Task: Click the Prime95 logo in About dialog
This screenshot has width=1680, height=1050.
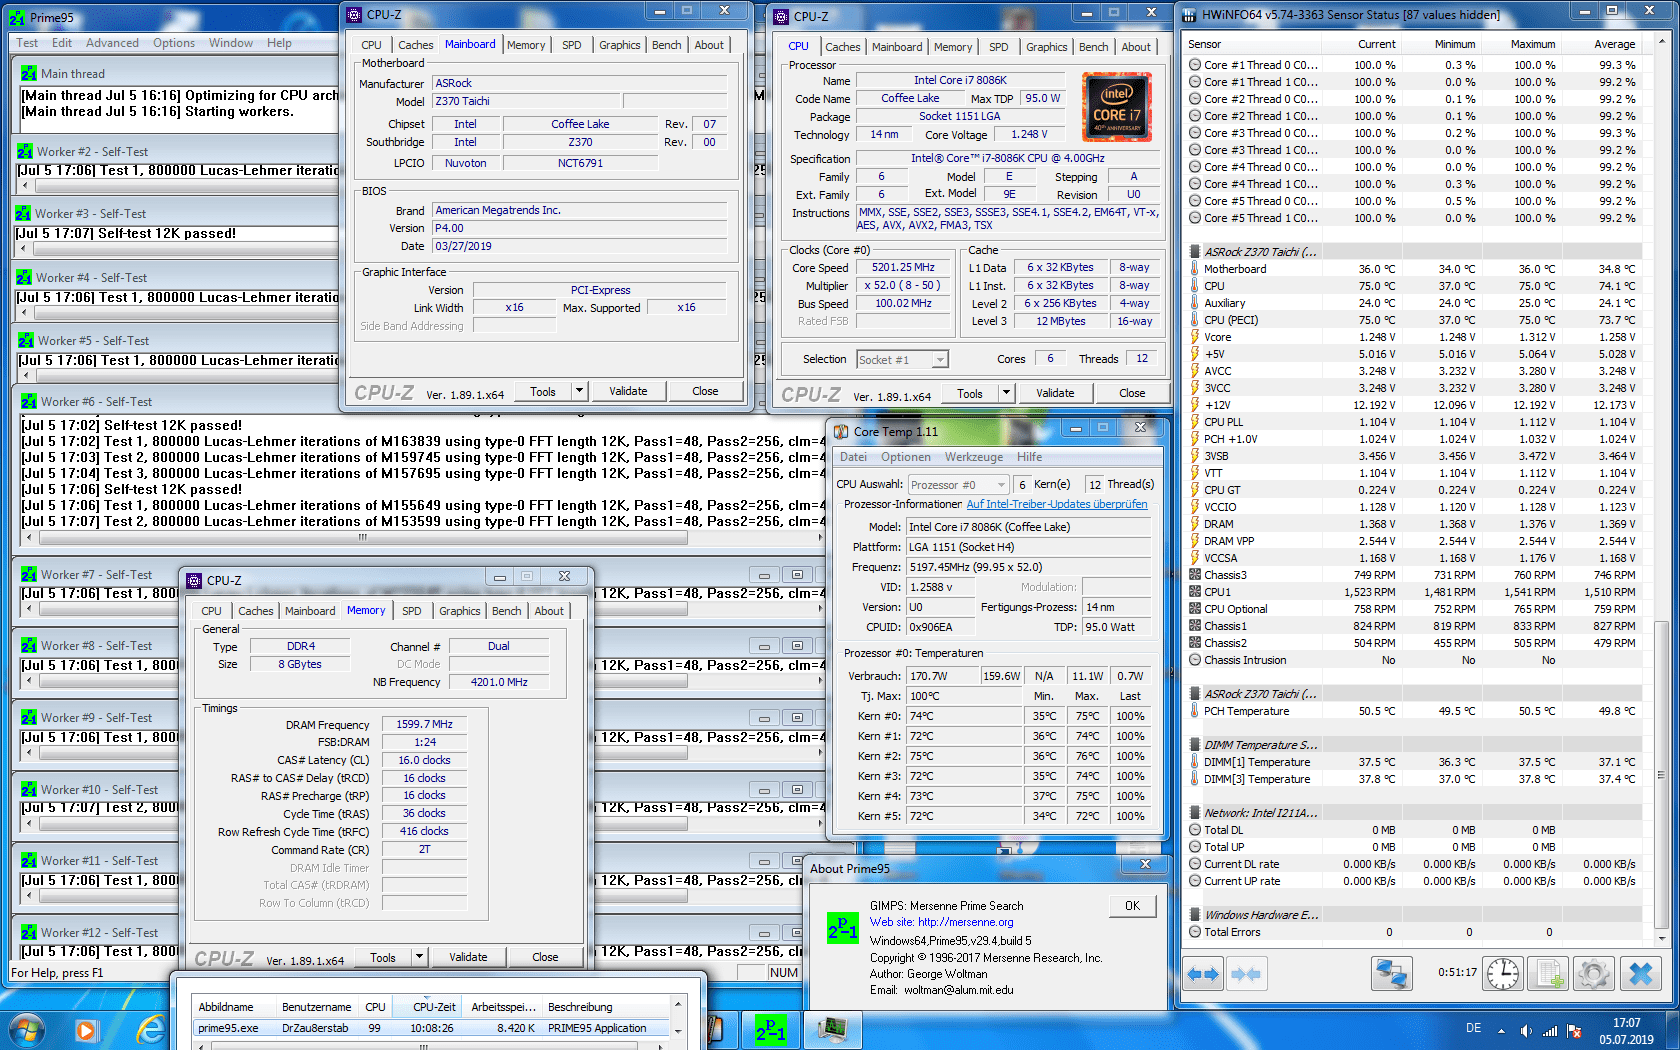Action: coord(842,928)
